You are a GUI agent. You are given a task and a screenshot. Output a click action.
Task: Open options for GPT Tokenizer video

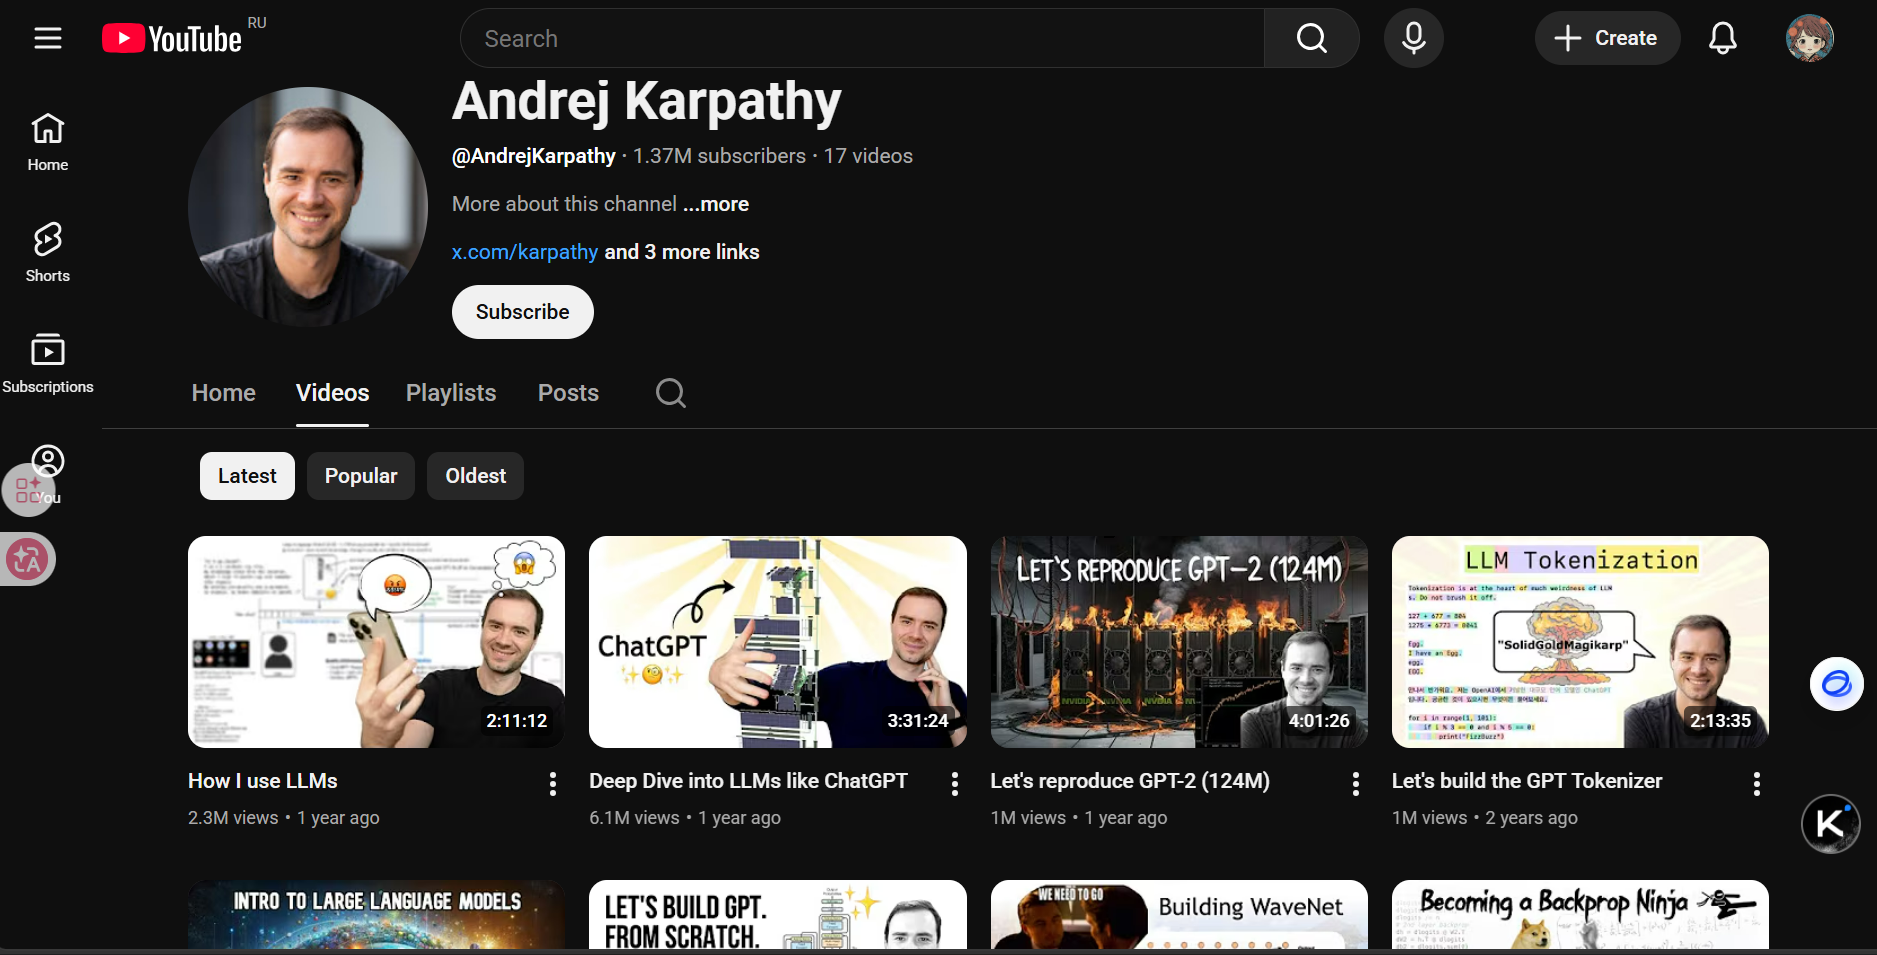pos(1756,784)
